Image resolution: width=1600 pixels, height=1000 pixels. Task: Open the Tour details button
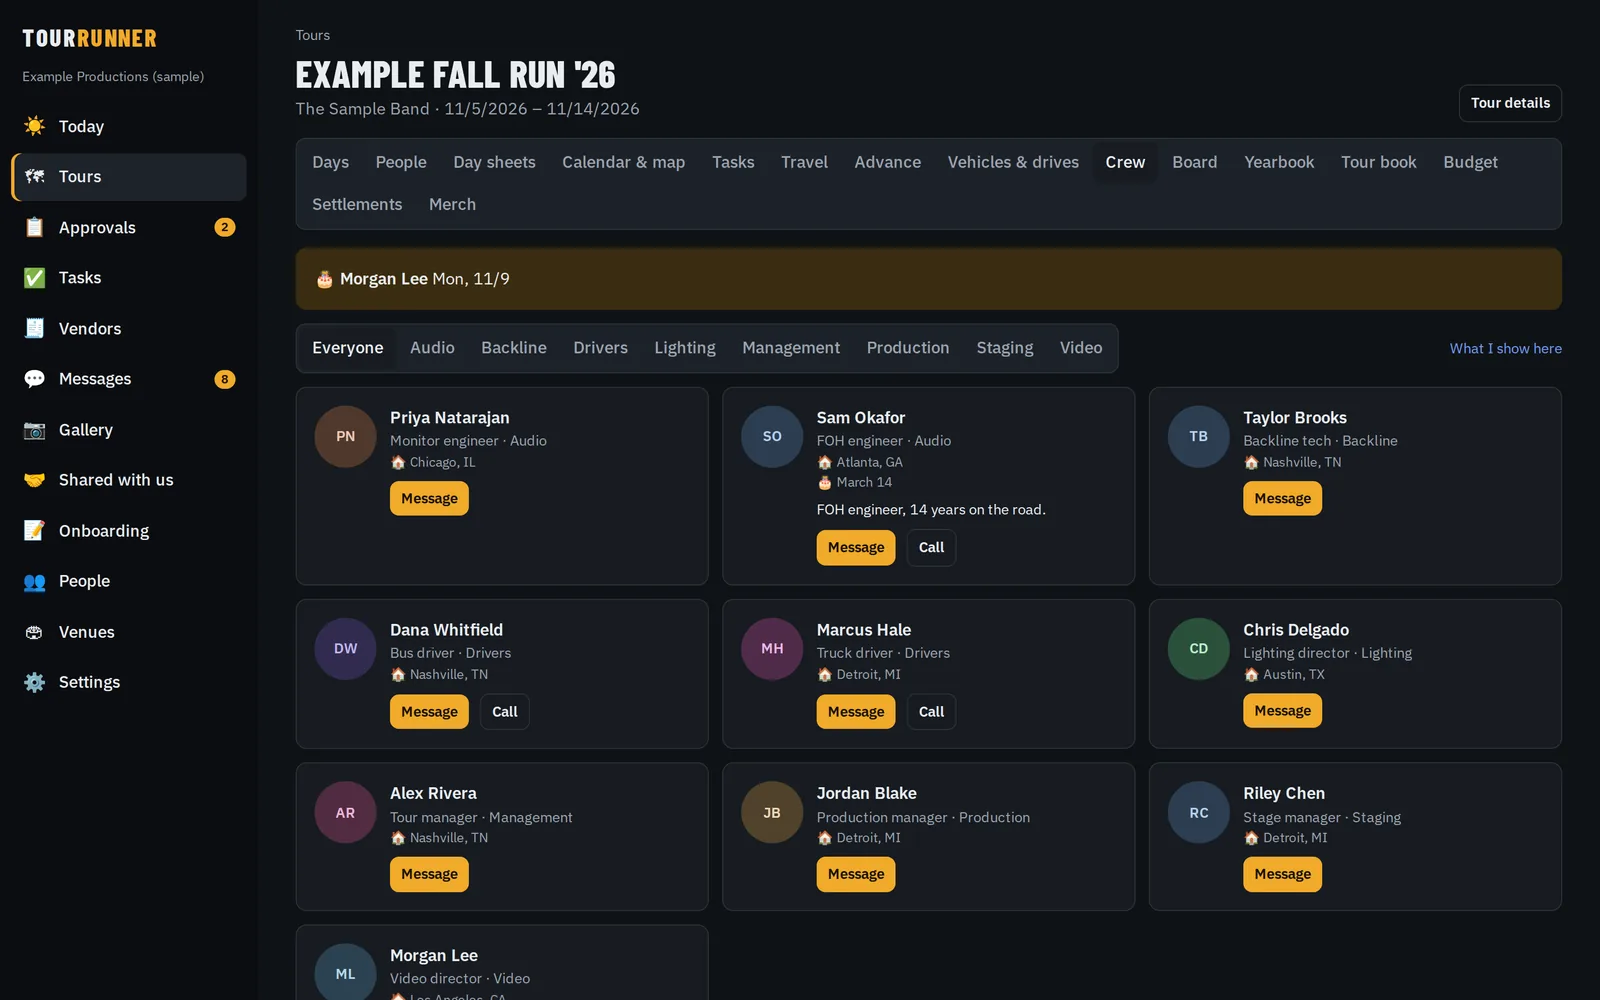pyautogui.click(x=1510, y=103)
